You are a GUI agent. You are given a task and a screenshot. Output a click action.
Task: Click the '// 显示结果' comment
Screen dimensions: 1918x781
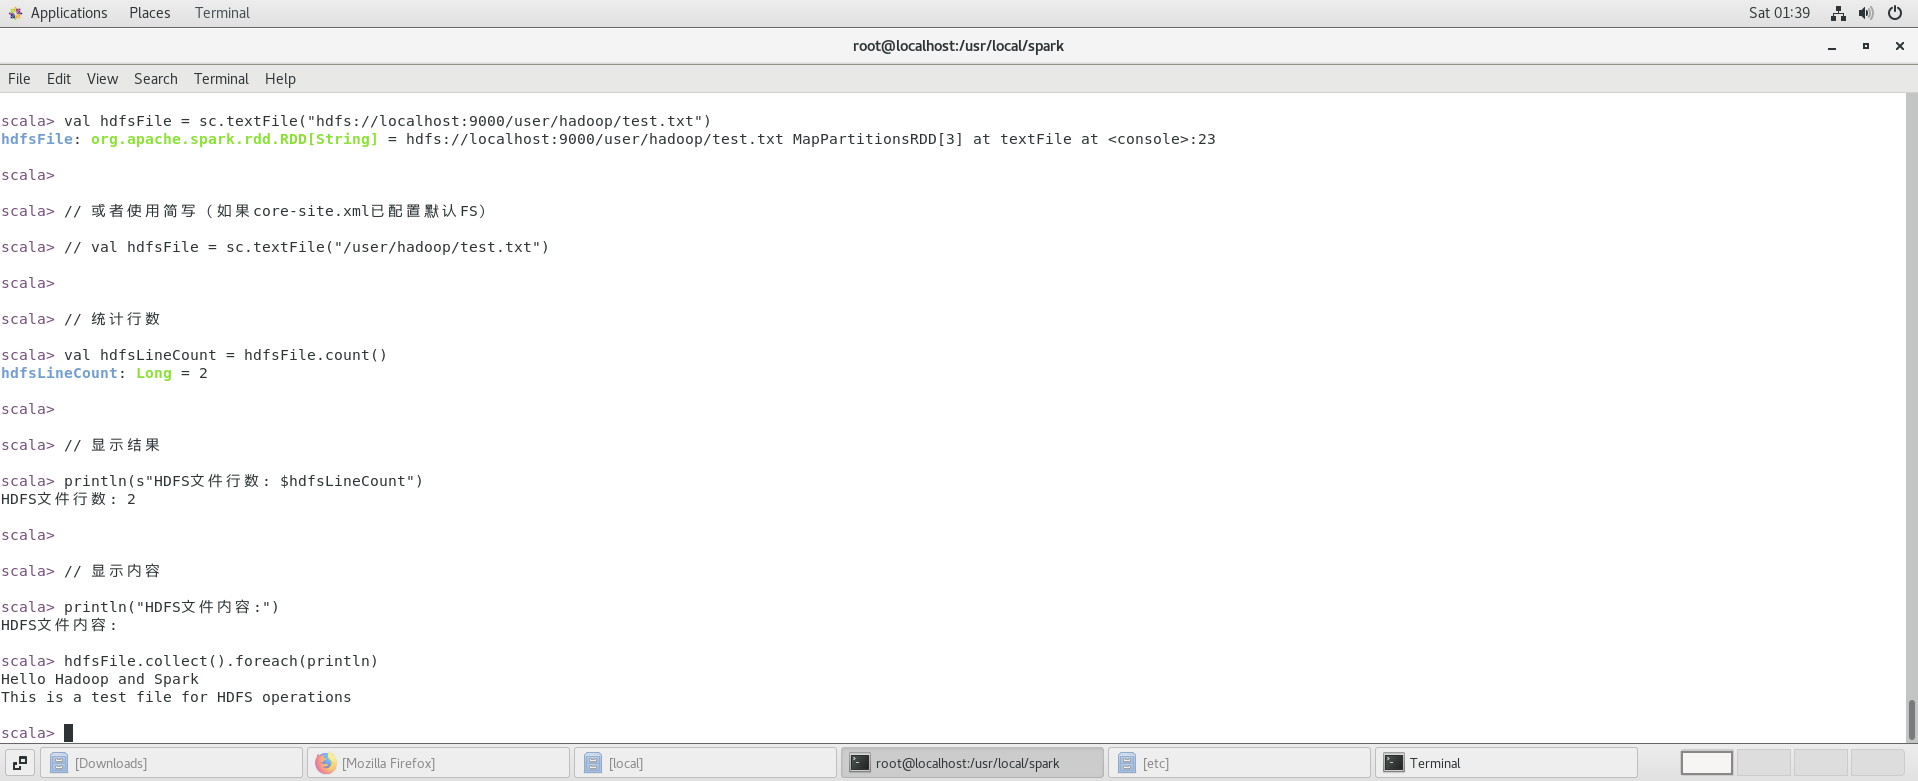click(x=112, y=445)
